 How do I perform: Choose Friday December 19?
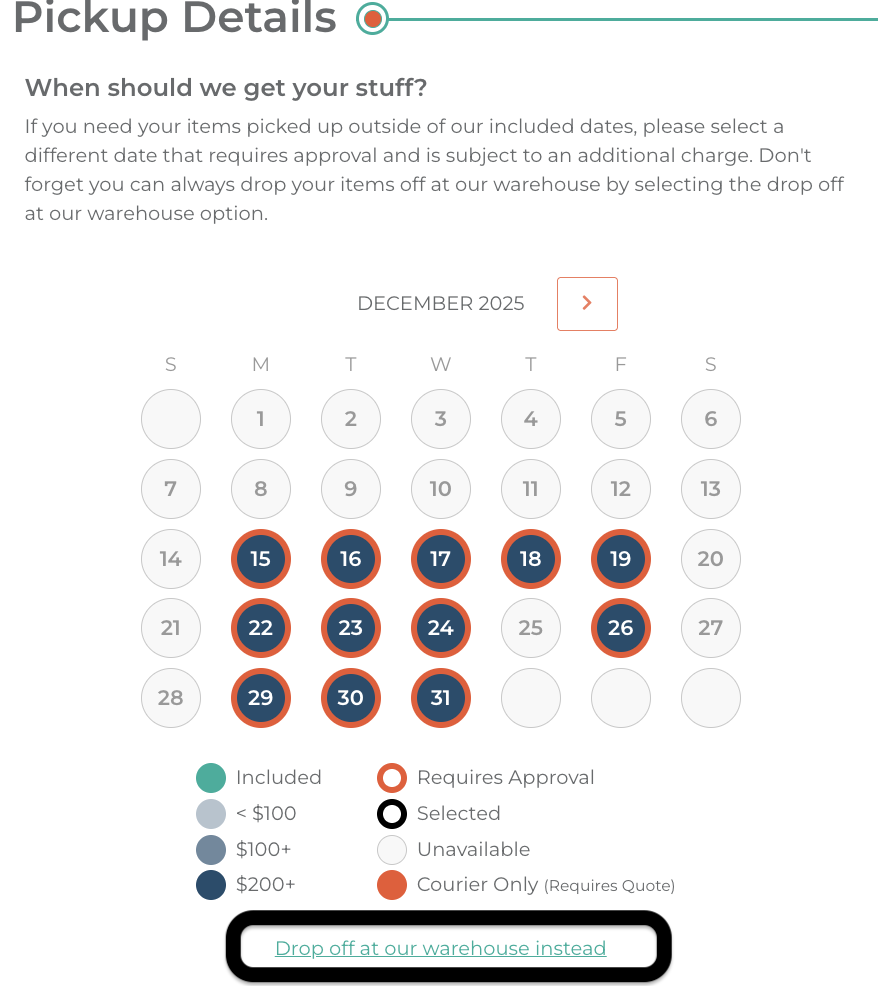620,558
